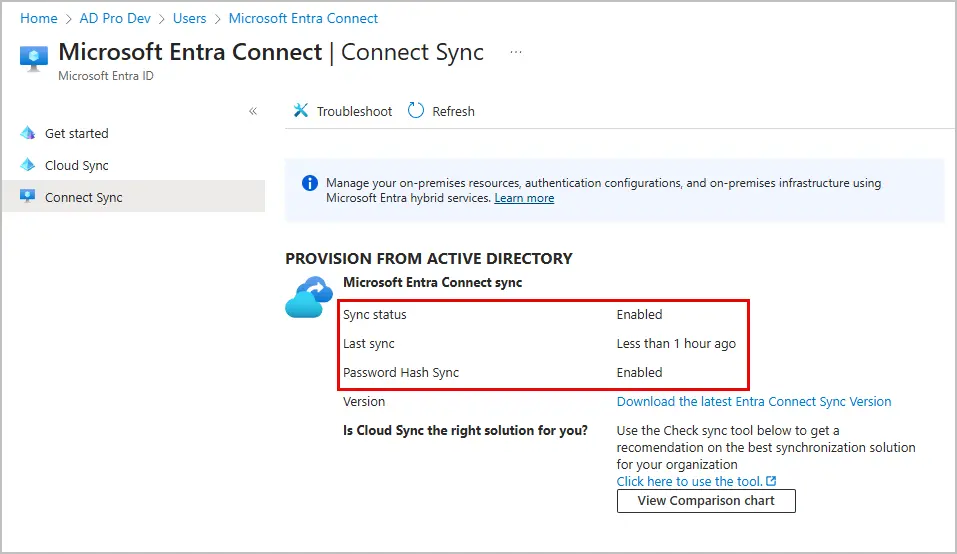Click the Password Hash Sync Enabled value

[639, 372]
